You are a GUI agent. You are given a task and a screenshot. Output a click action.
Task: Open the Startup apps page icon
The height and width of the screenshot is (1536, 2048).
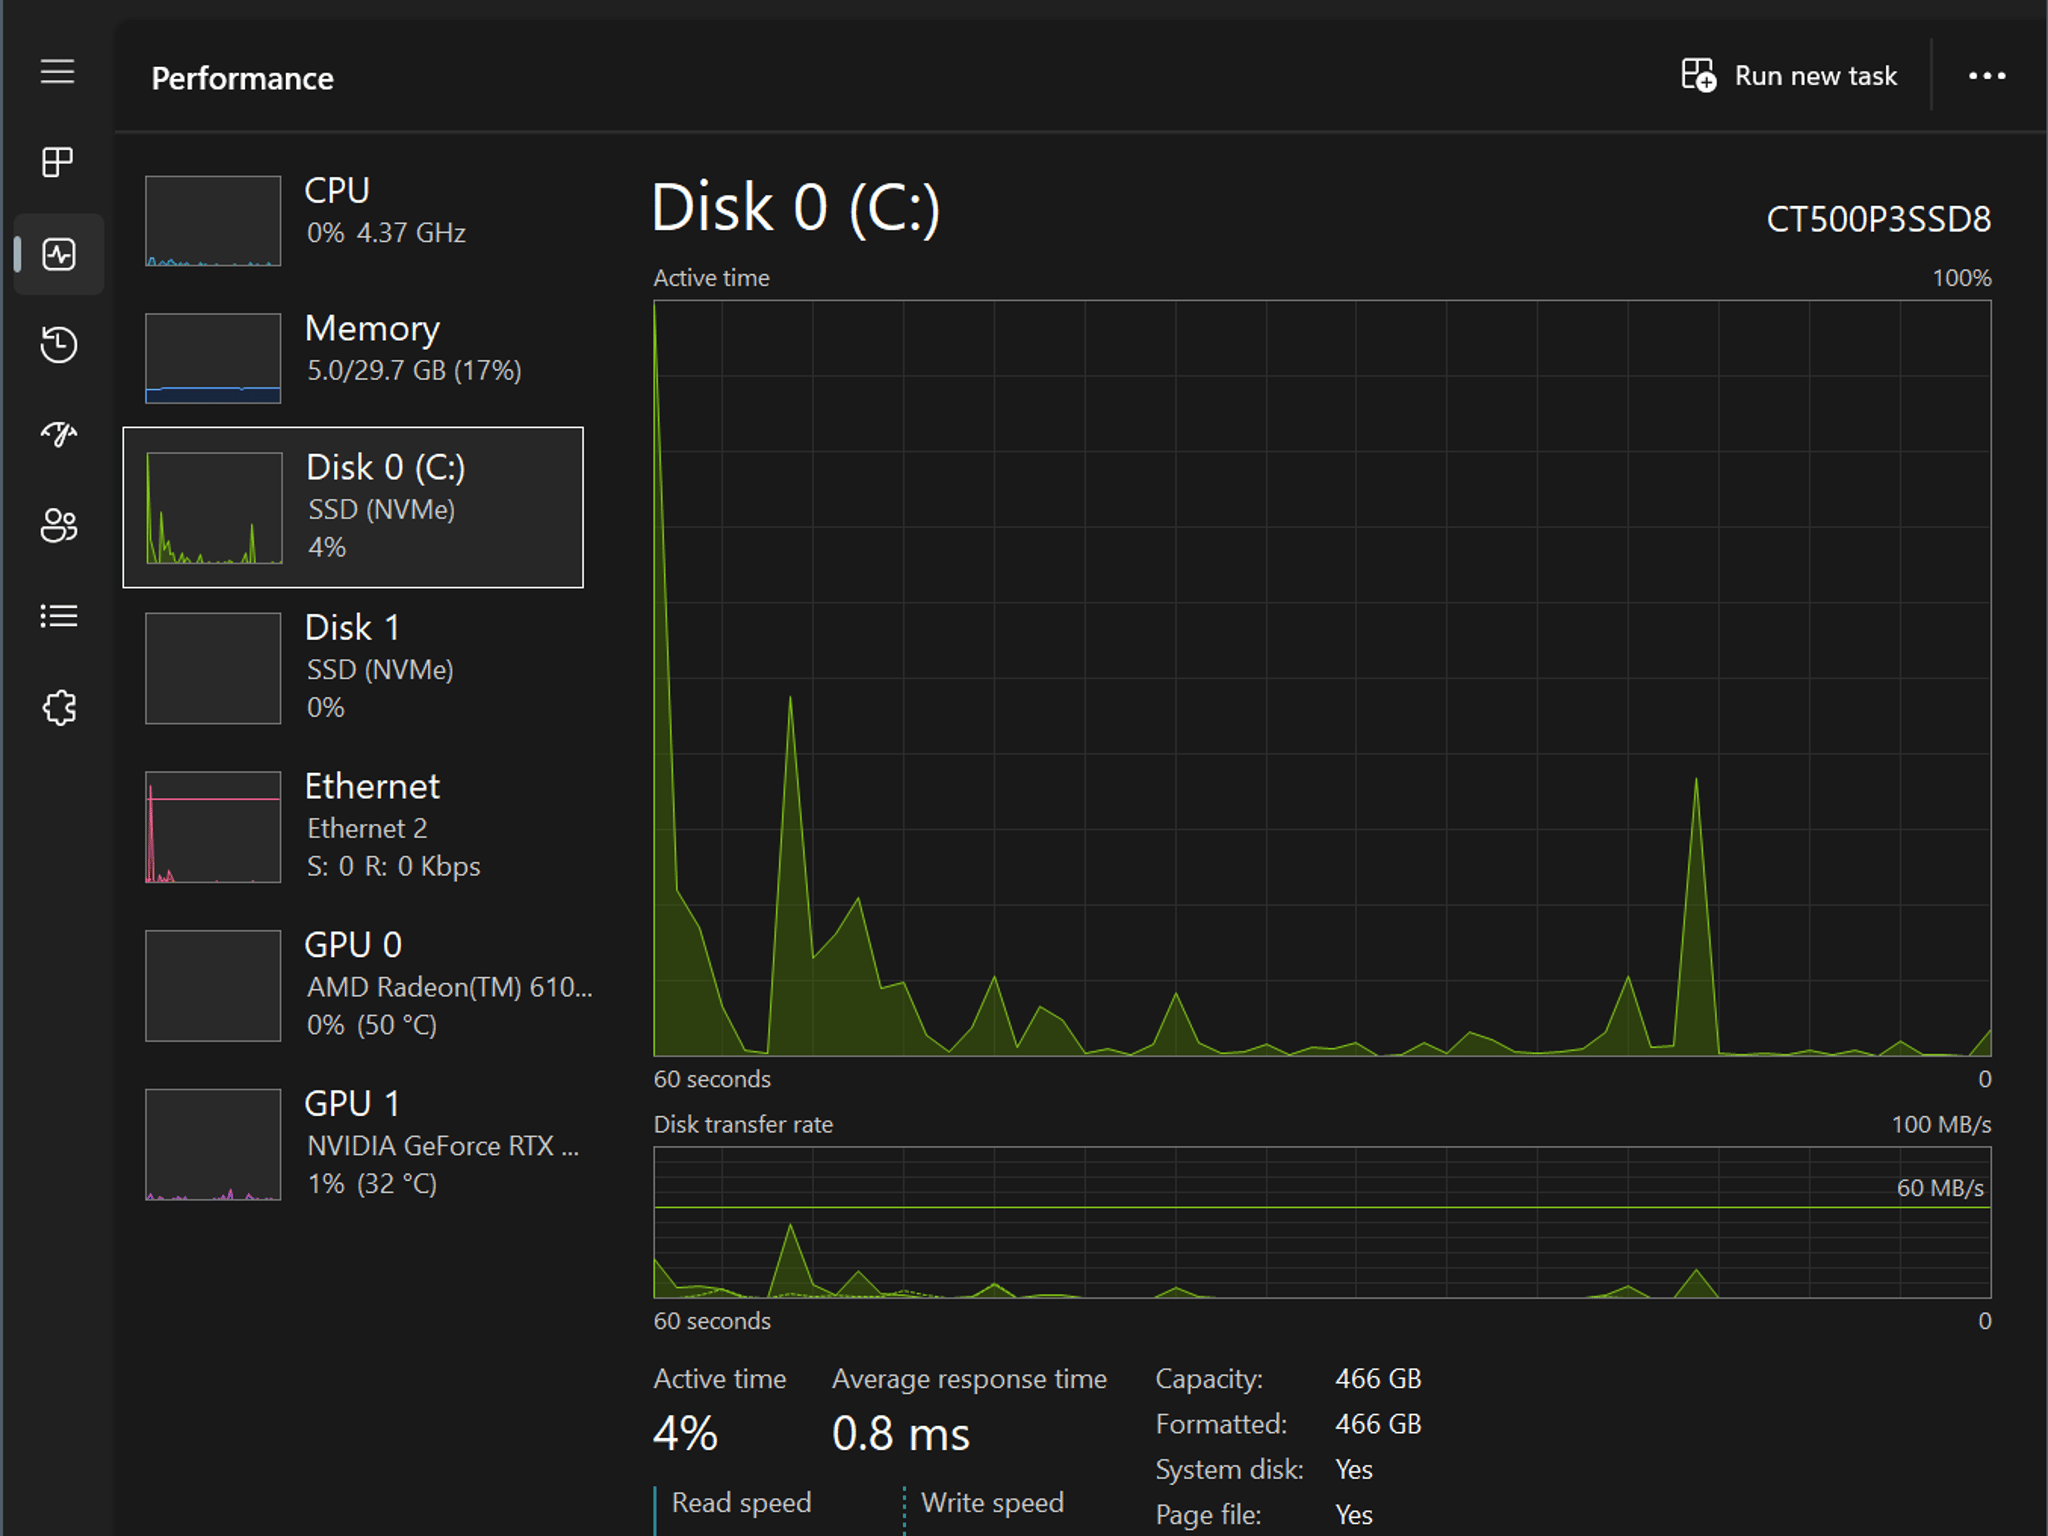58,434
